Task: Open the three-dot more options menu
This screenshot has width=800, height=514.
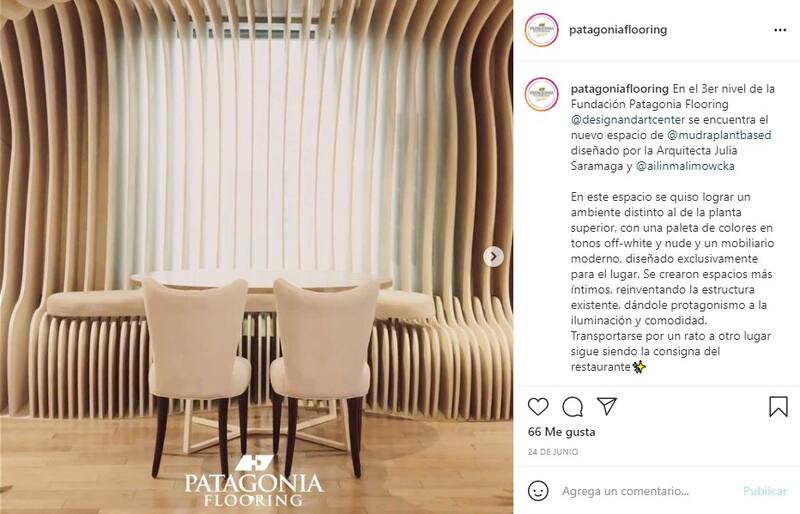Action: click(x=780, y=30)
